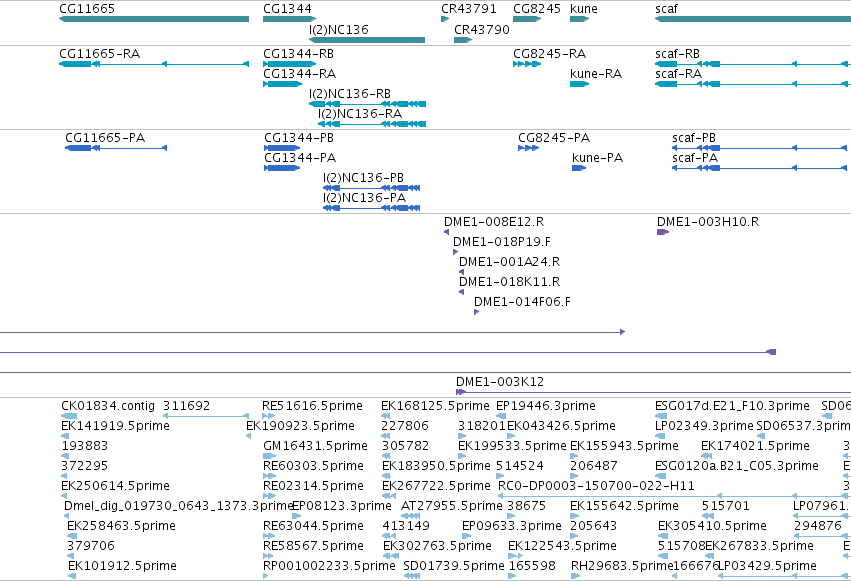Click EST RH29683.5prime
The height and width of the screenshot is (581, 851).
click(575, 577)
